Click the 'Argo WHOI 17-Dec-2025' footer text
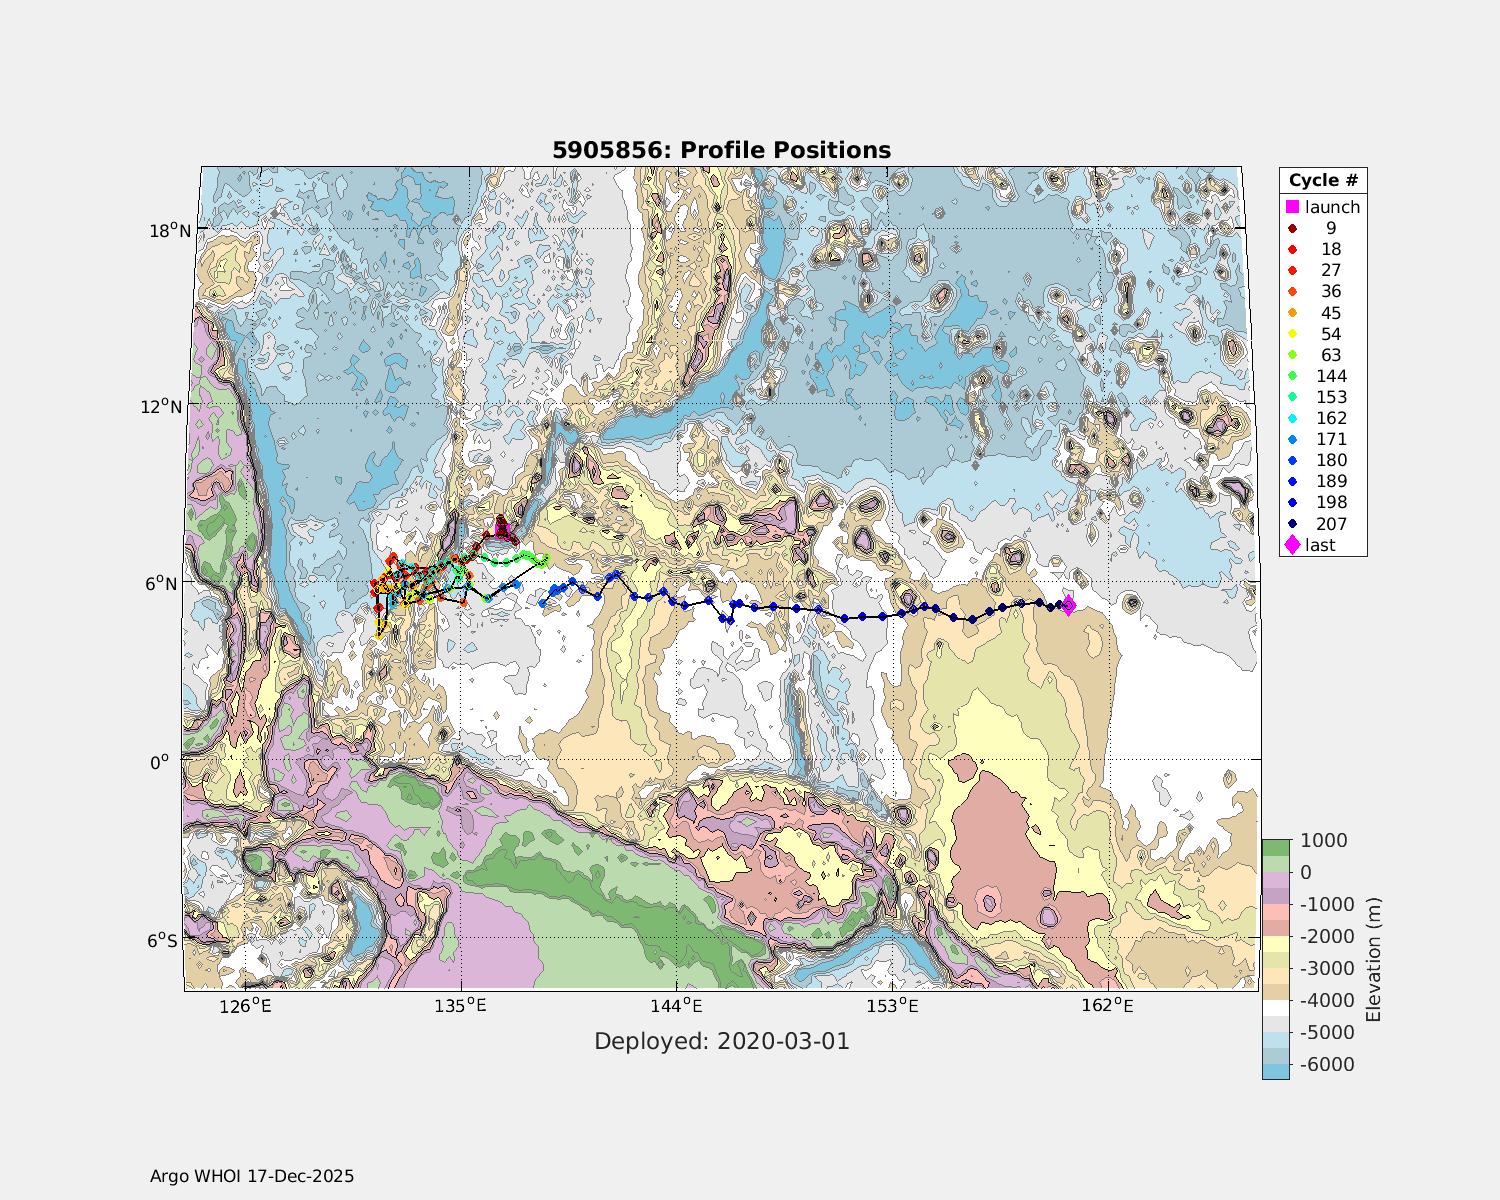The width and height of the screenshot is (1500, 1200). pyautogui.click(x=252, y=1177)
